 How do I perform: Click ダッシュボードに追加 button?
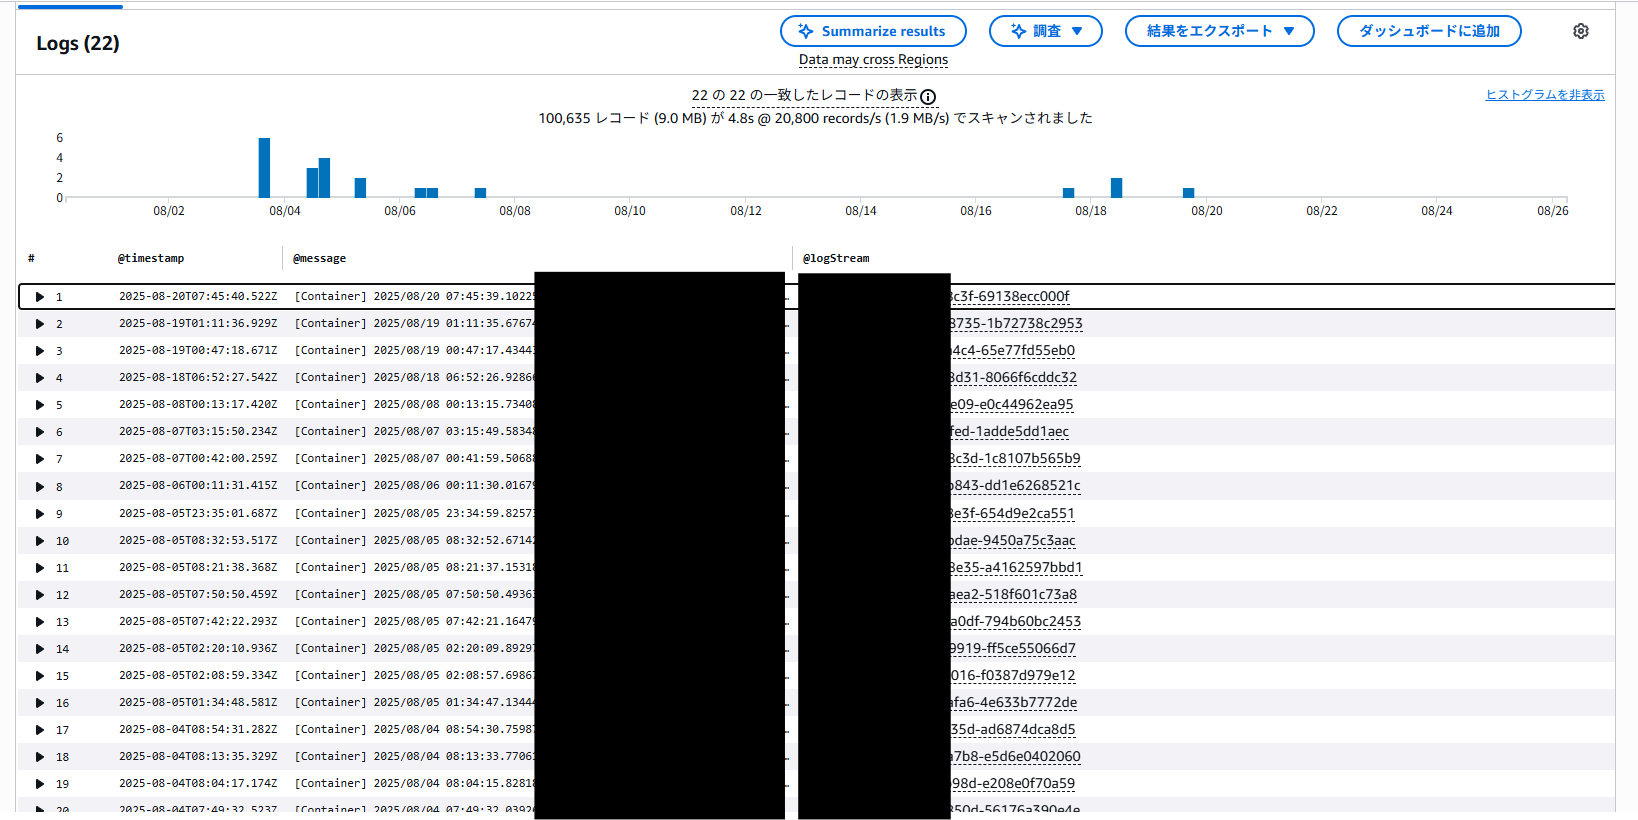tap(1428, 31)
